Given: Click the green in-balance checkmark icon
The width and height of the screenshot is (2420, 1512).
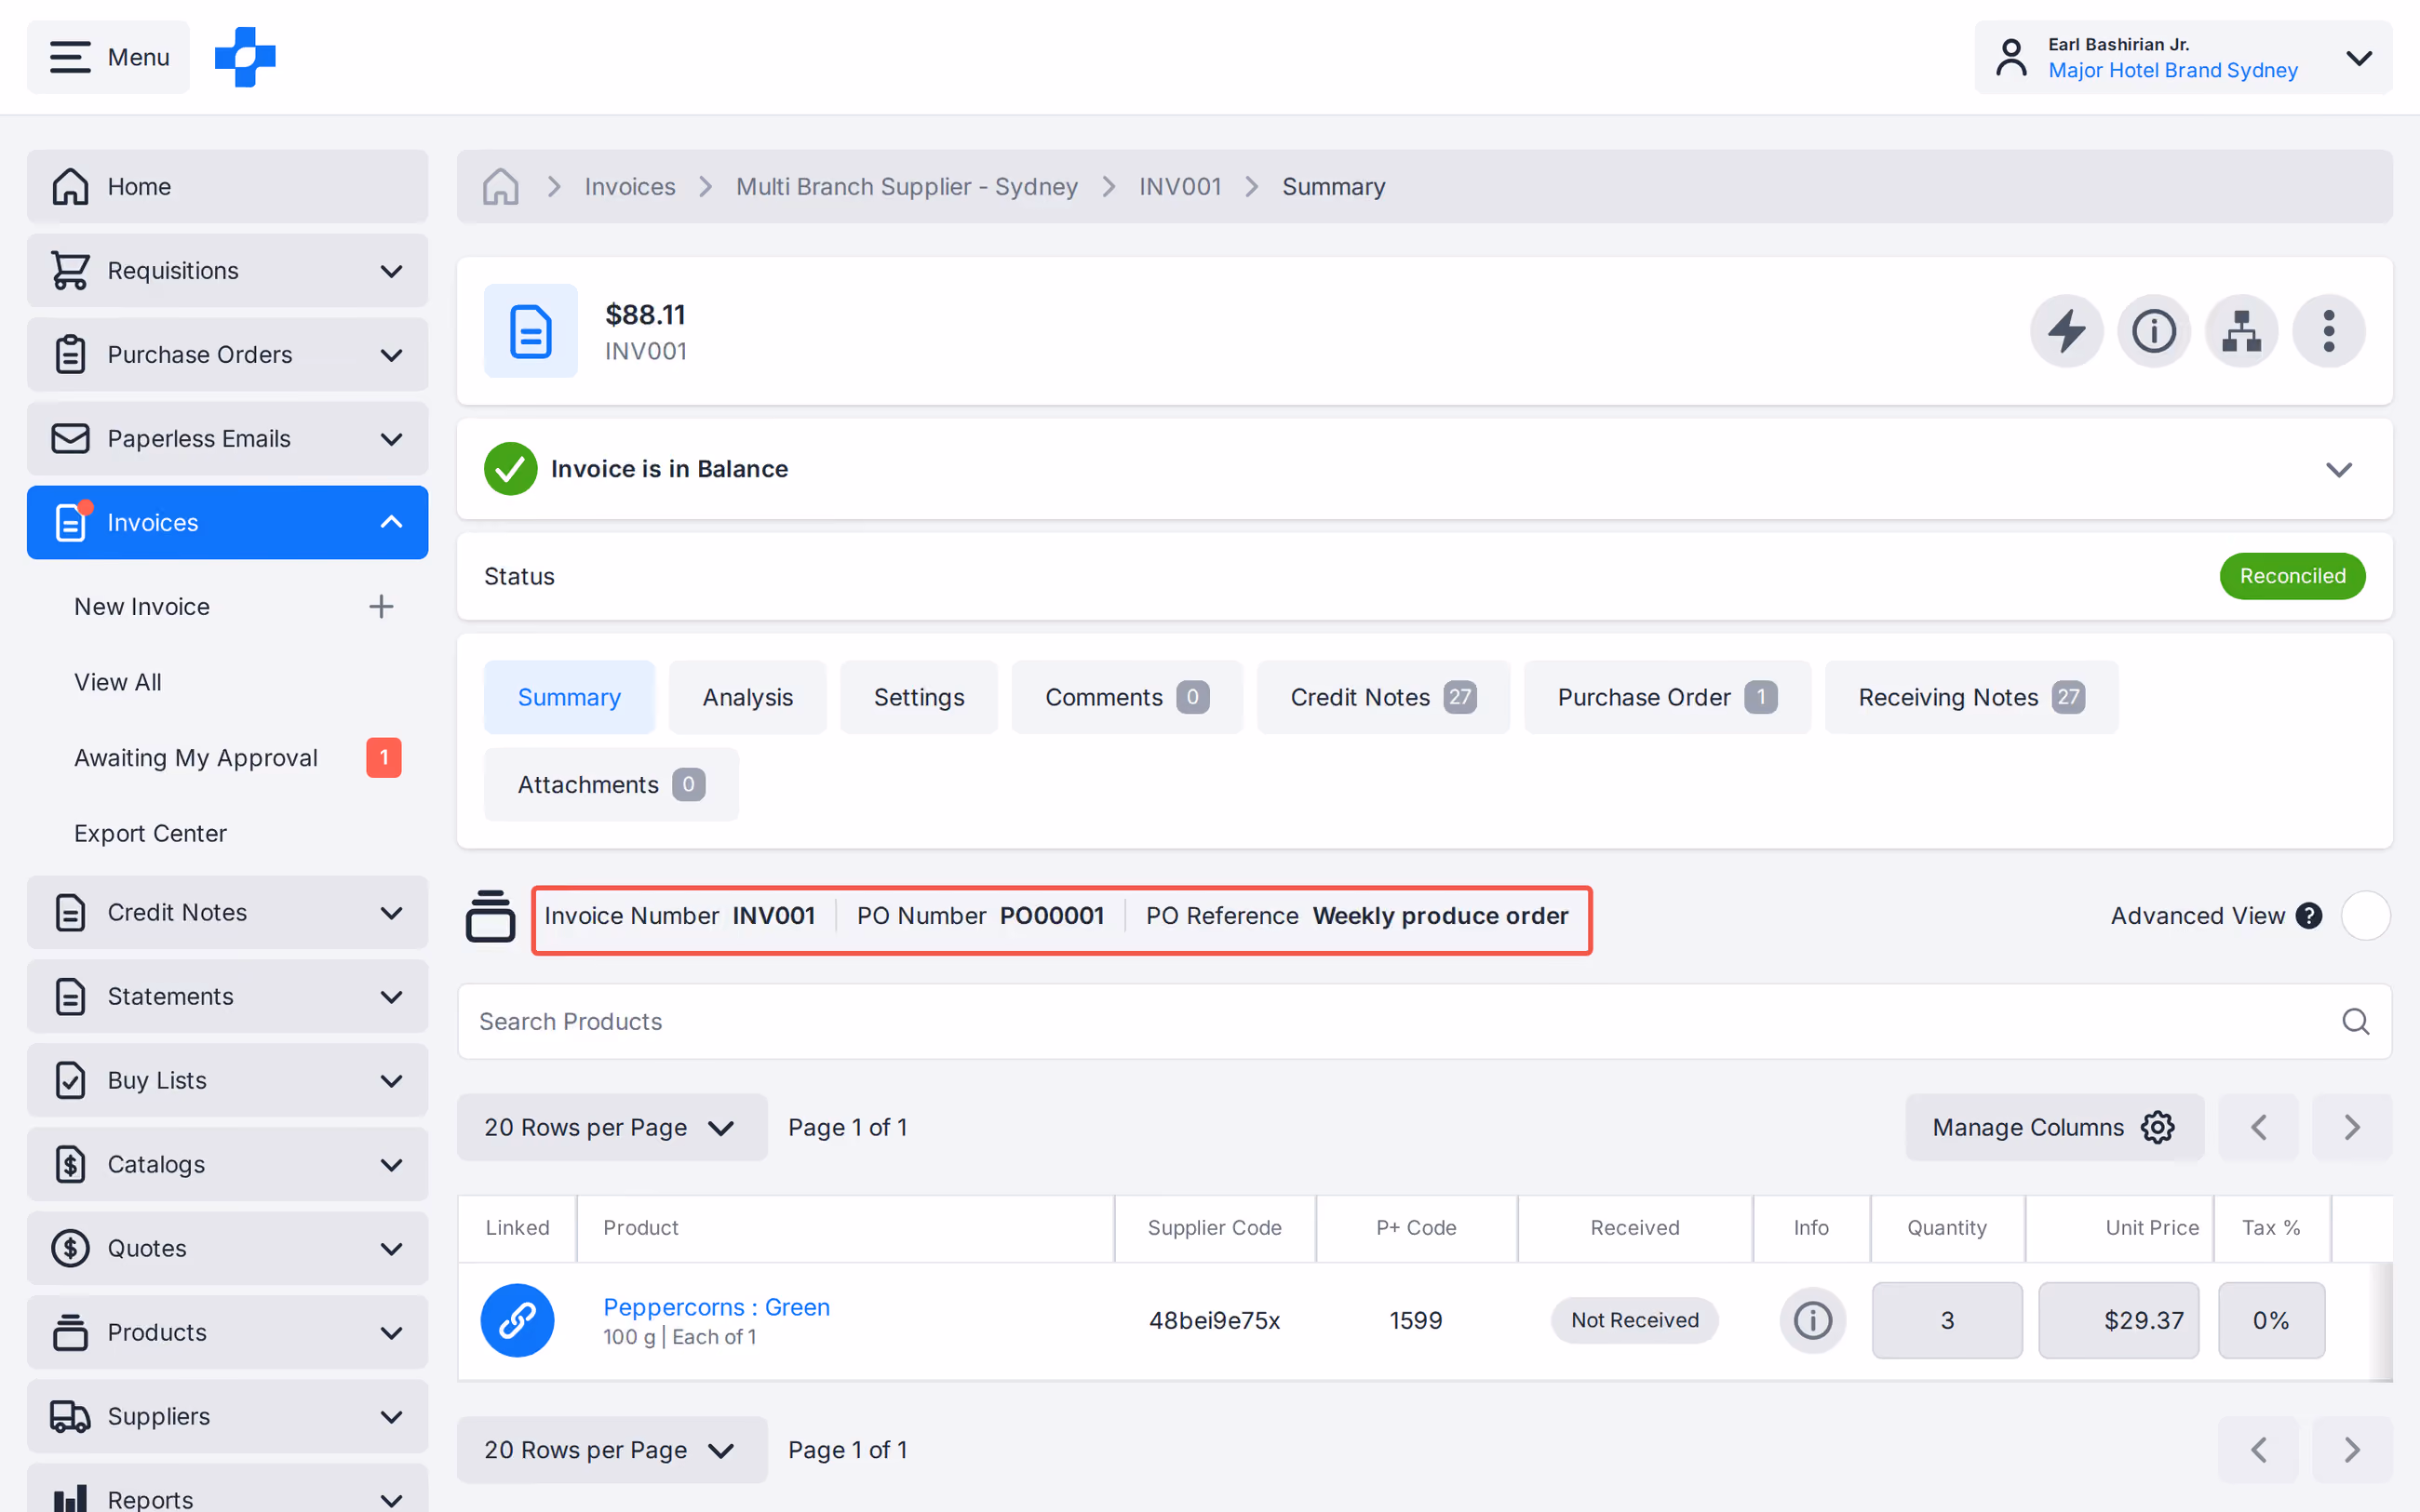Looking at the screenshot, I should click(x=510, y=469).
